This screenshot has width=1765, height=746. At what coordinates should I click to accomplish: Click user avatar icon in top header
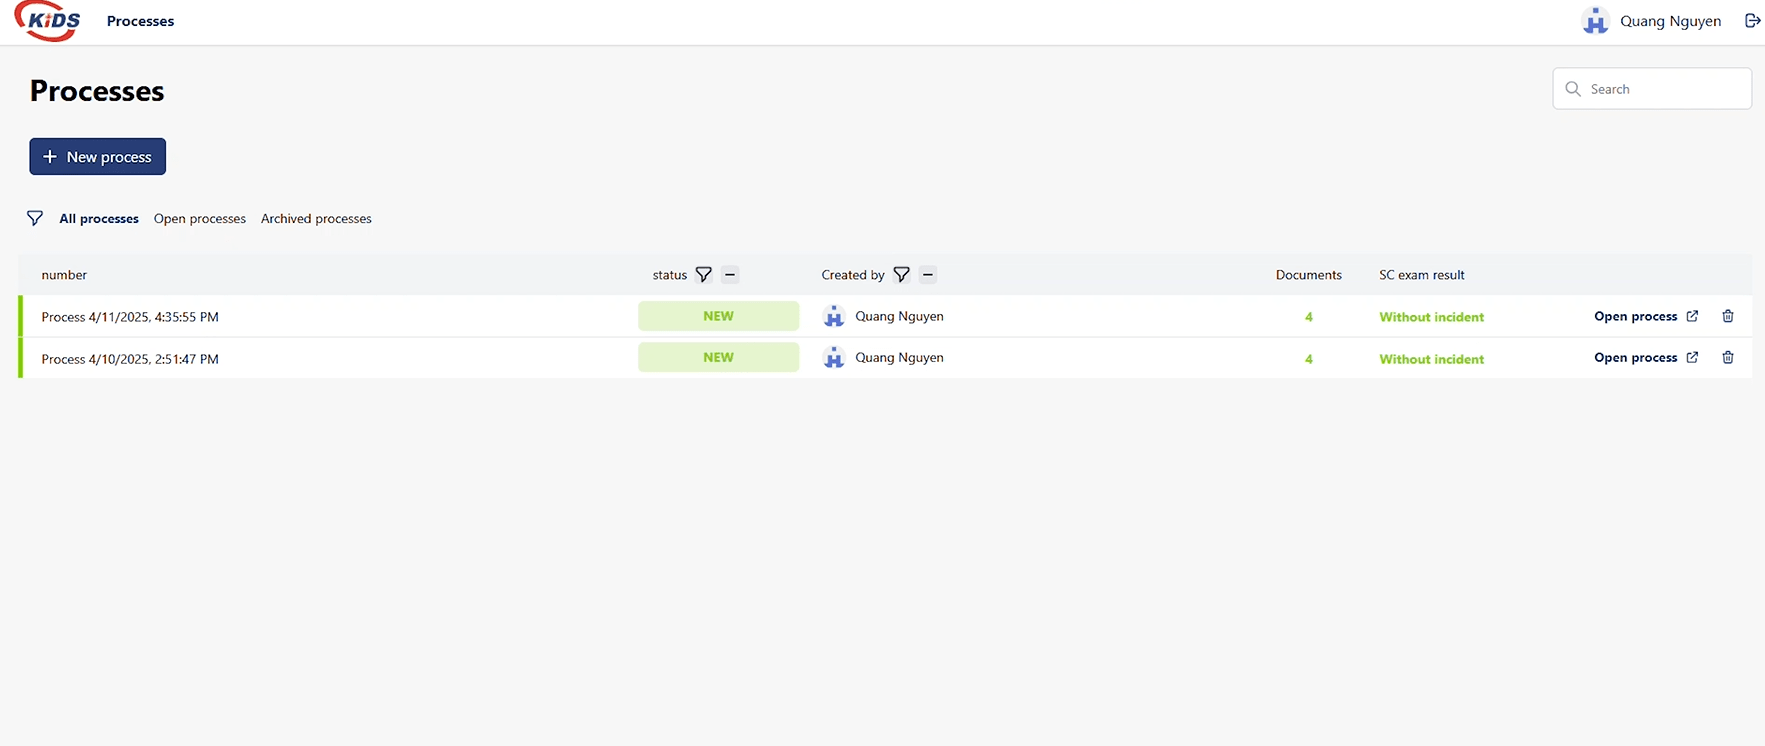coord(1595,21)
